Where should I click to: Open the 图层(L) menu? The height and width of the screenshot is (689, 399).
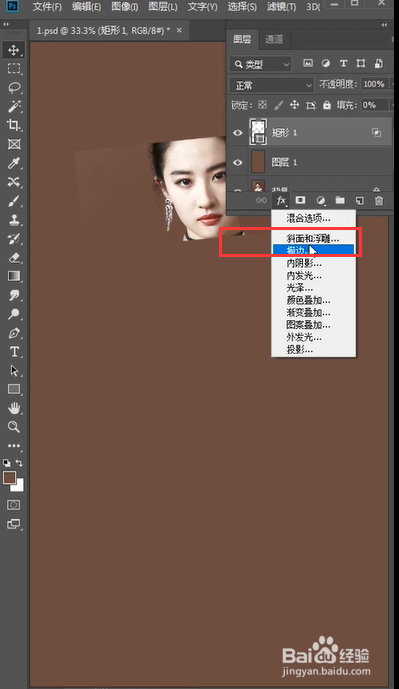pos(163,7)
